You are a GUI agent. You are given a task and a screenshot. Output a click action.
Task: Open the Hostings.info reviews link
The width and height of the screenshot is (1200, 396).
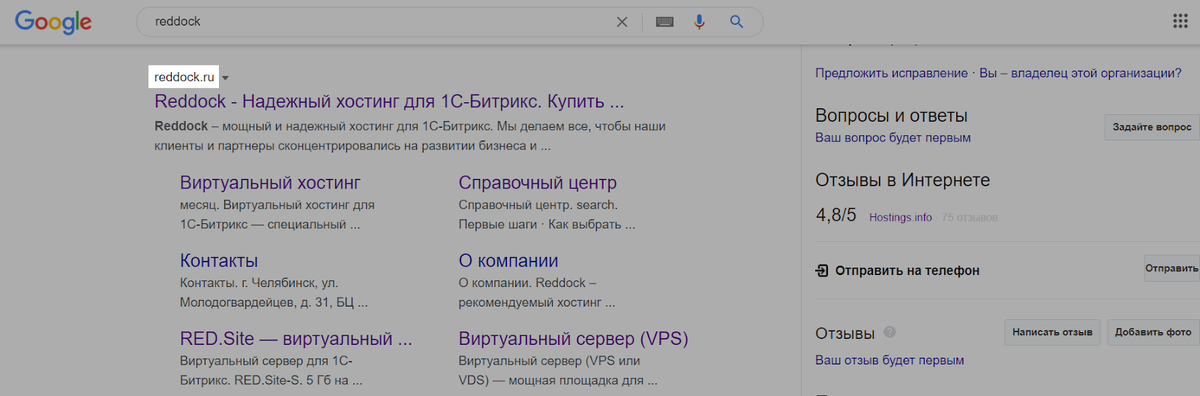pos(900,217)
